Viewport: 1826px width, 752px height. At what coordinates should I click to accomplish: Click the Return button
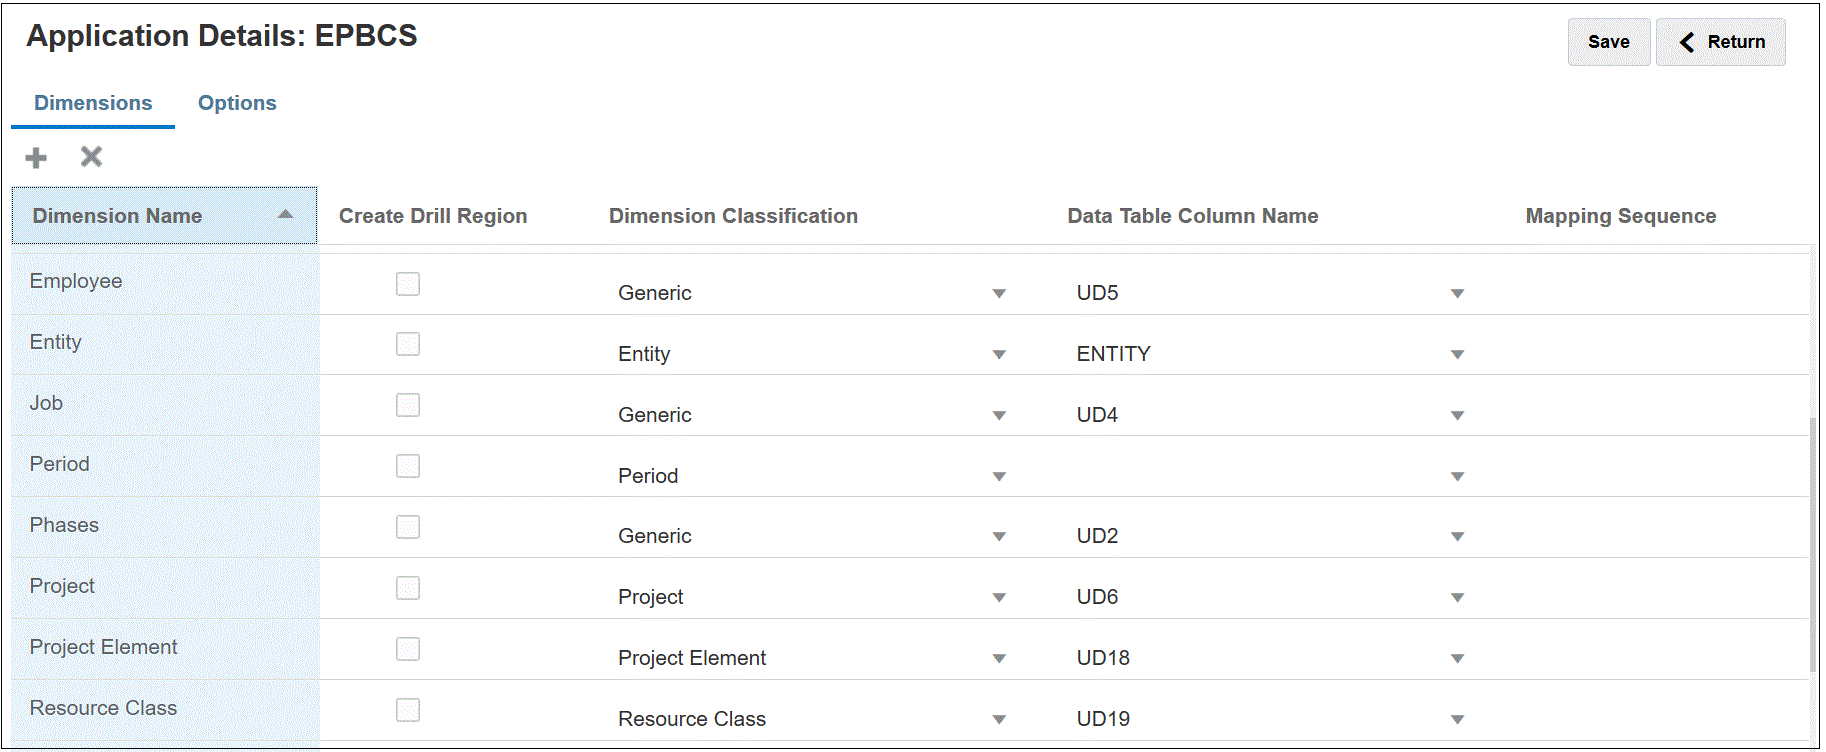(x=1721, y=42)
